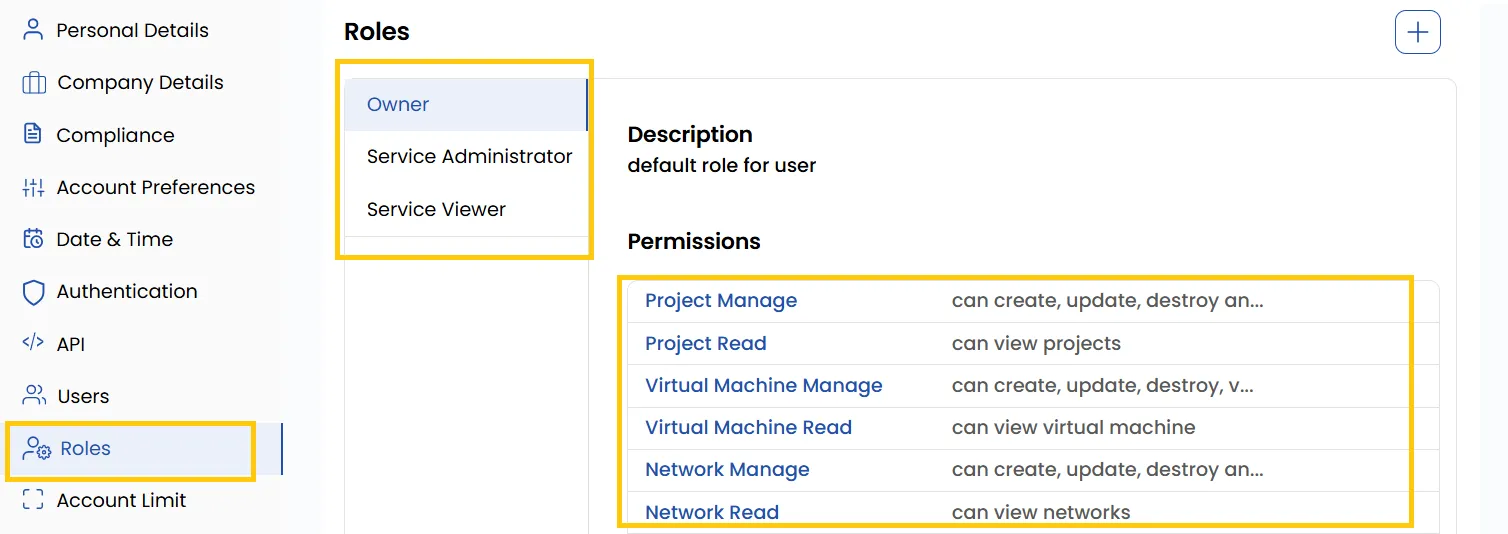Viewport: 1508px width, 534px height.
Task: Select the Service Viewer role
Action: point(466,209)
